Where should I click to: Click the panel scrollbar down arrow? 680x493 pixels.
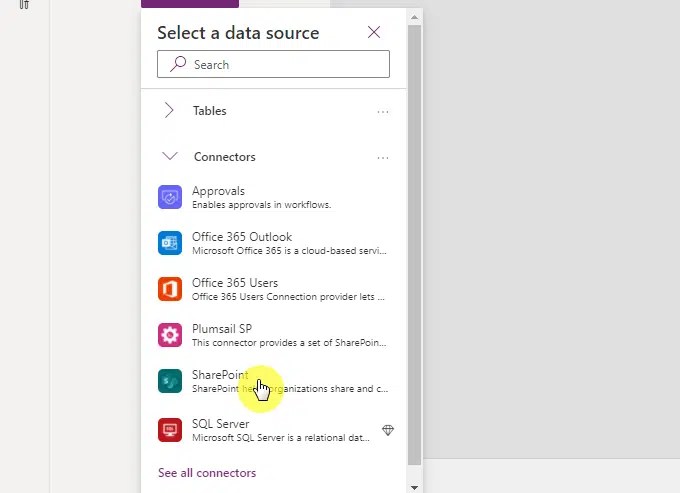pos(414,488)
